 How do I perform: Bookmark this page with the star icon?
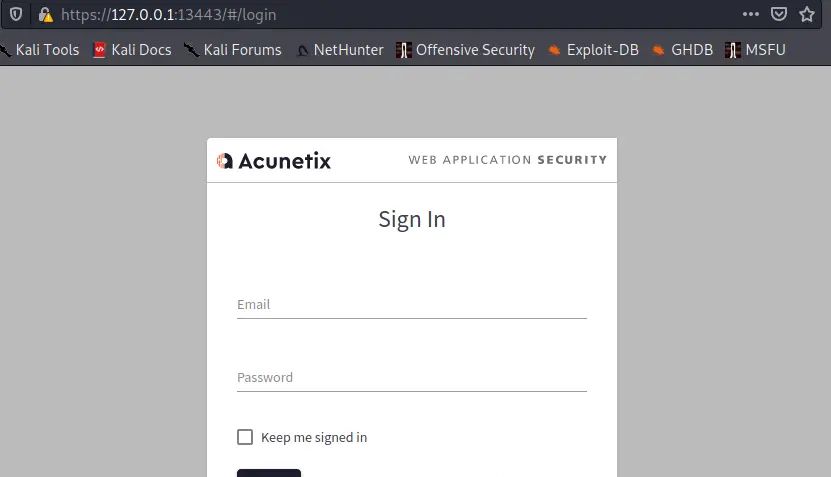[807, 15]
